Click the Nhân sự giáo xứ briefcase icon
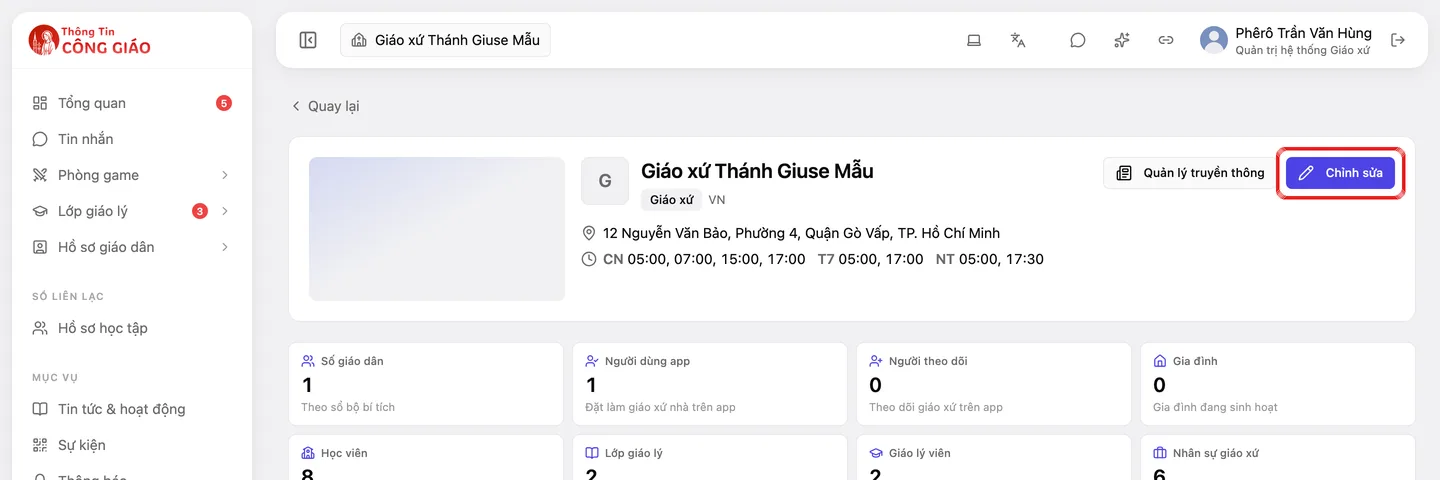 point(1160,453)
